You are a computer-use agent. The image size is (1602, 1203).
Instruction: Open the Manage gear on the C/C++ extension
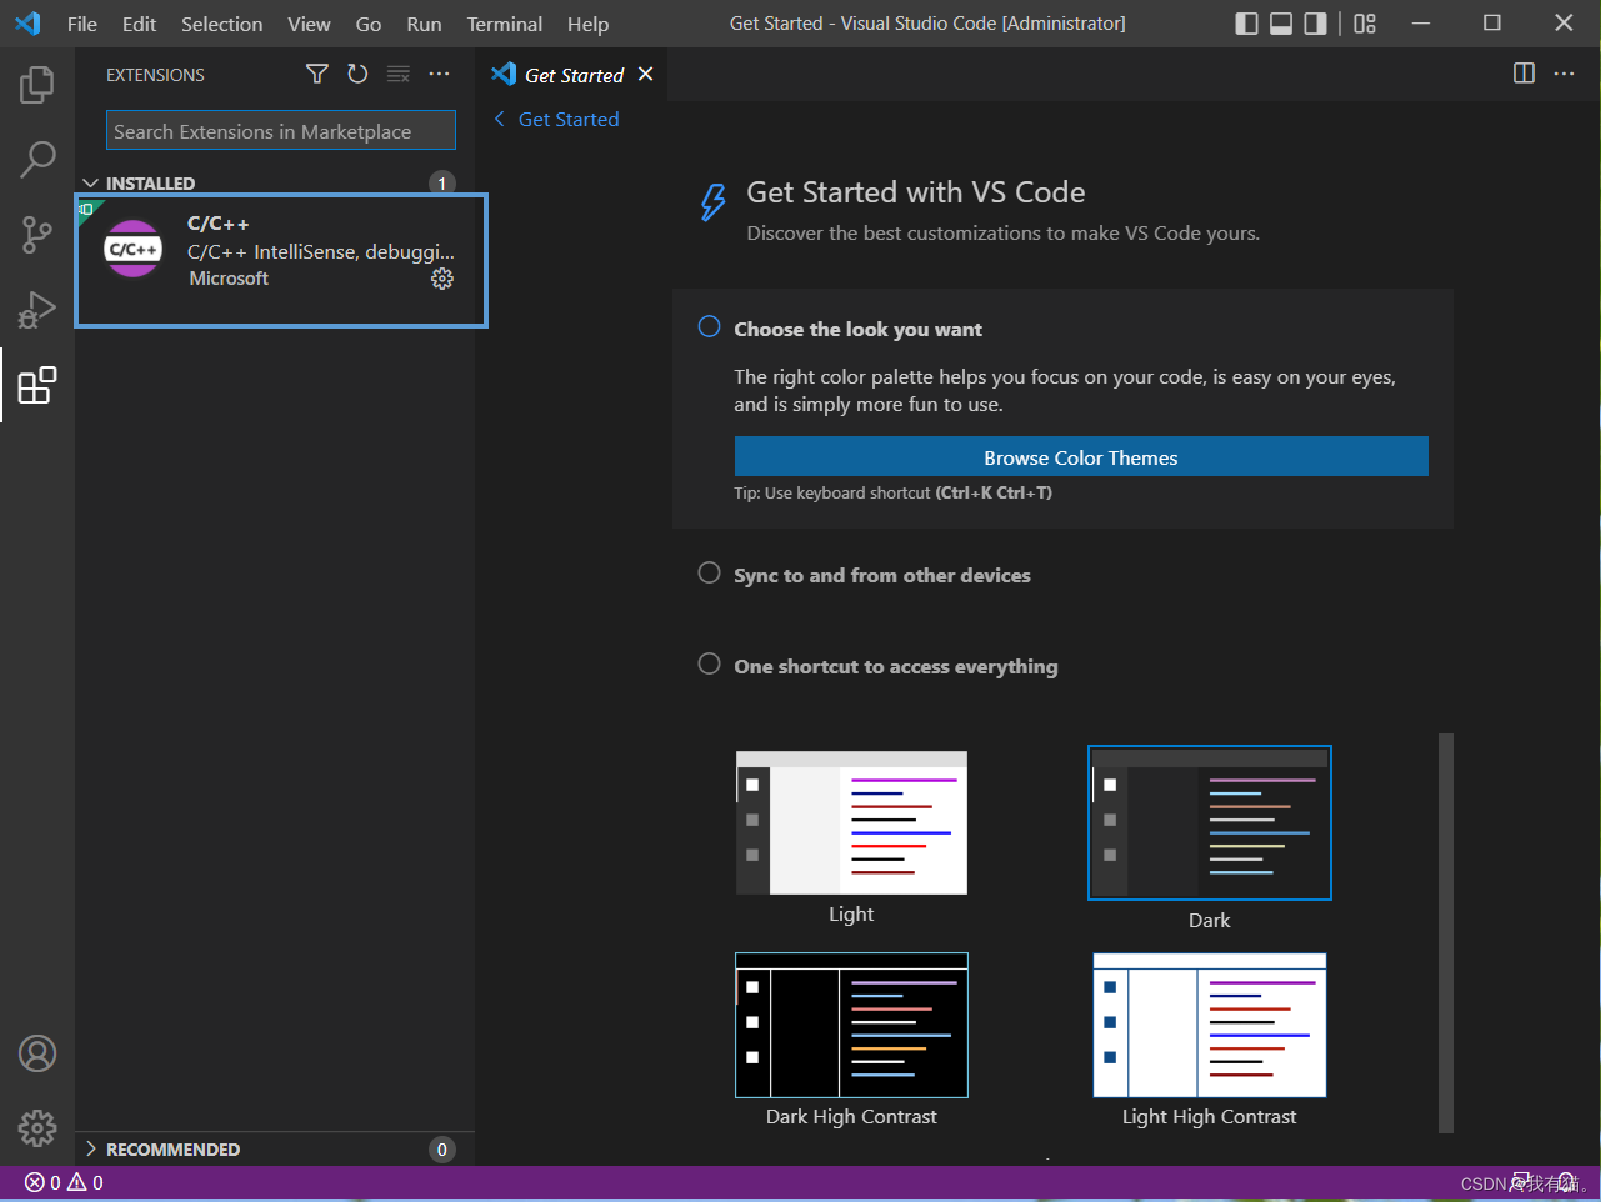tap(443, 279)
